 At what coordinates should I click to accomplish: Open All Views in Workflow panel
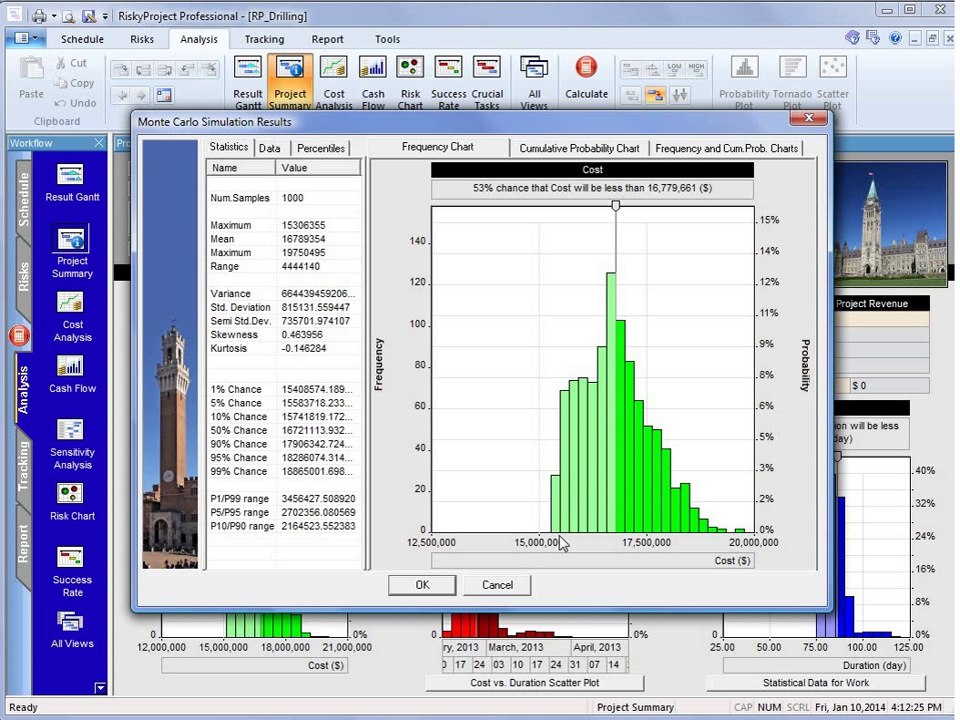point(72,630)
